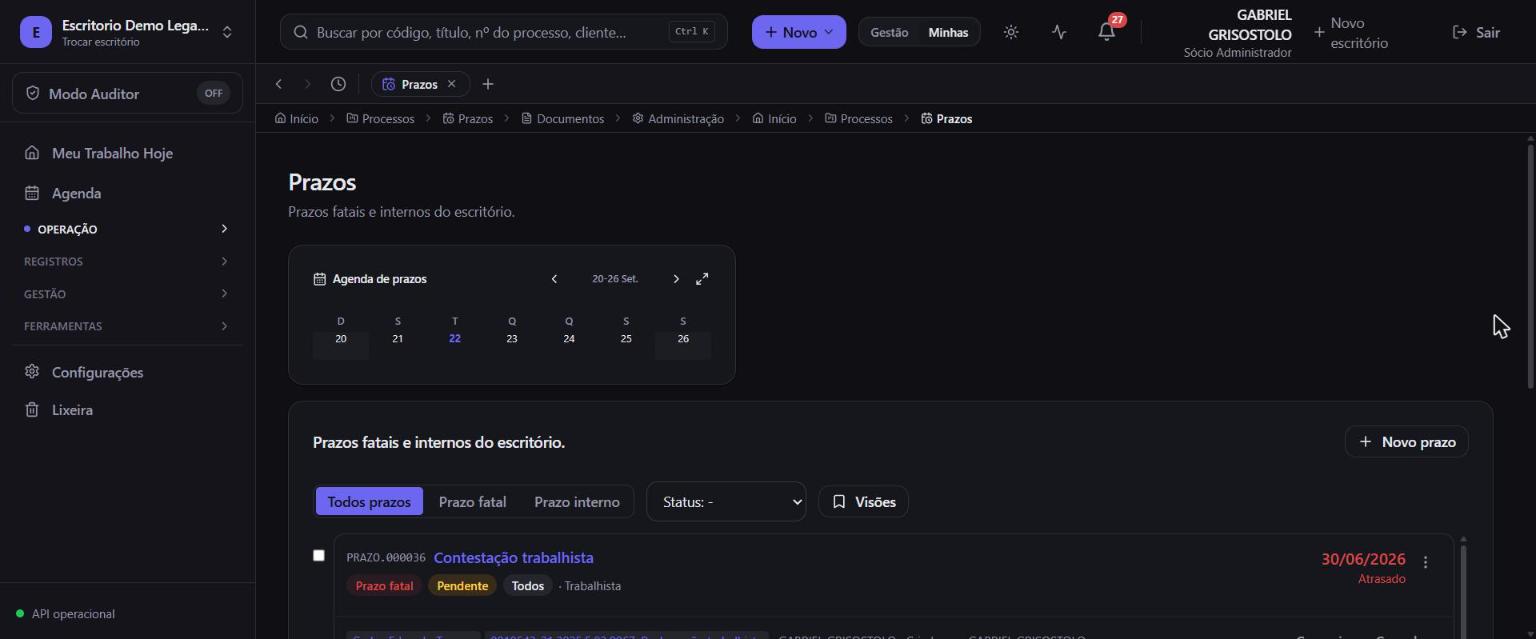
Task: Open the Status filter dropdown
Action: [726, 501]
